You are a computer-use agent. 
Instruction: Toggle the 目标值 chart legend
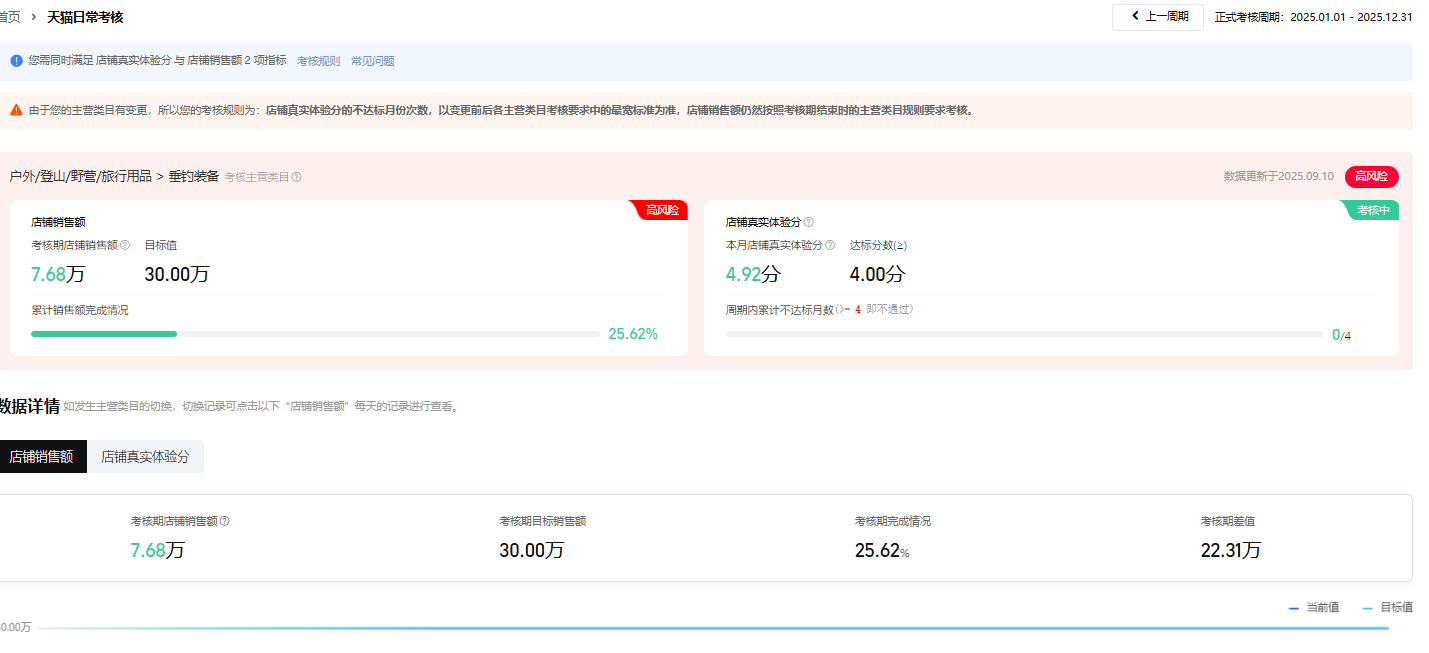1387,607
